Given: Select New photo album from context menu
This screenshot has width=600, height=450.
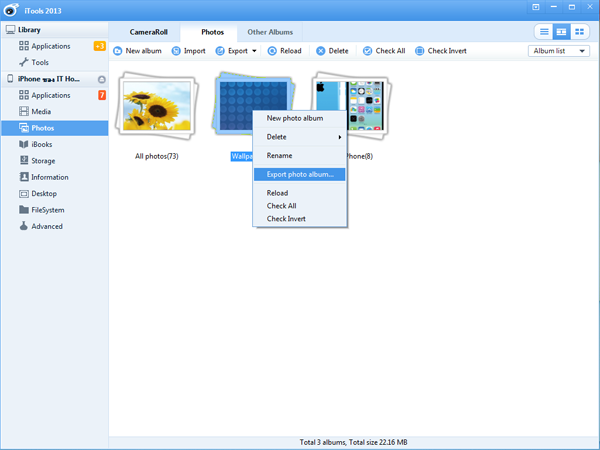Looking at the screenshot, I should pyautogui.click(x=294, y=118).
